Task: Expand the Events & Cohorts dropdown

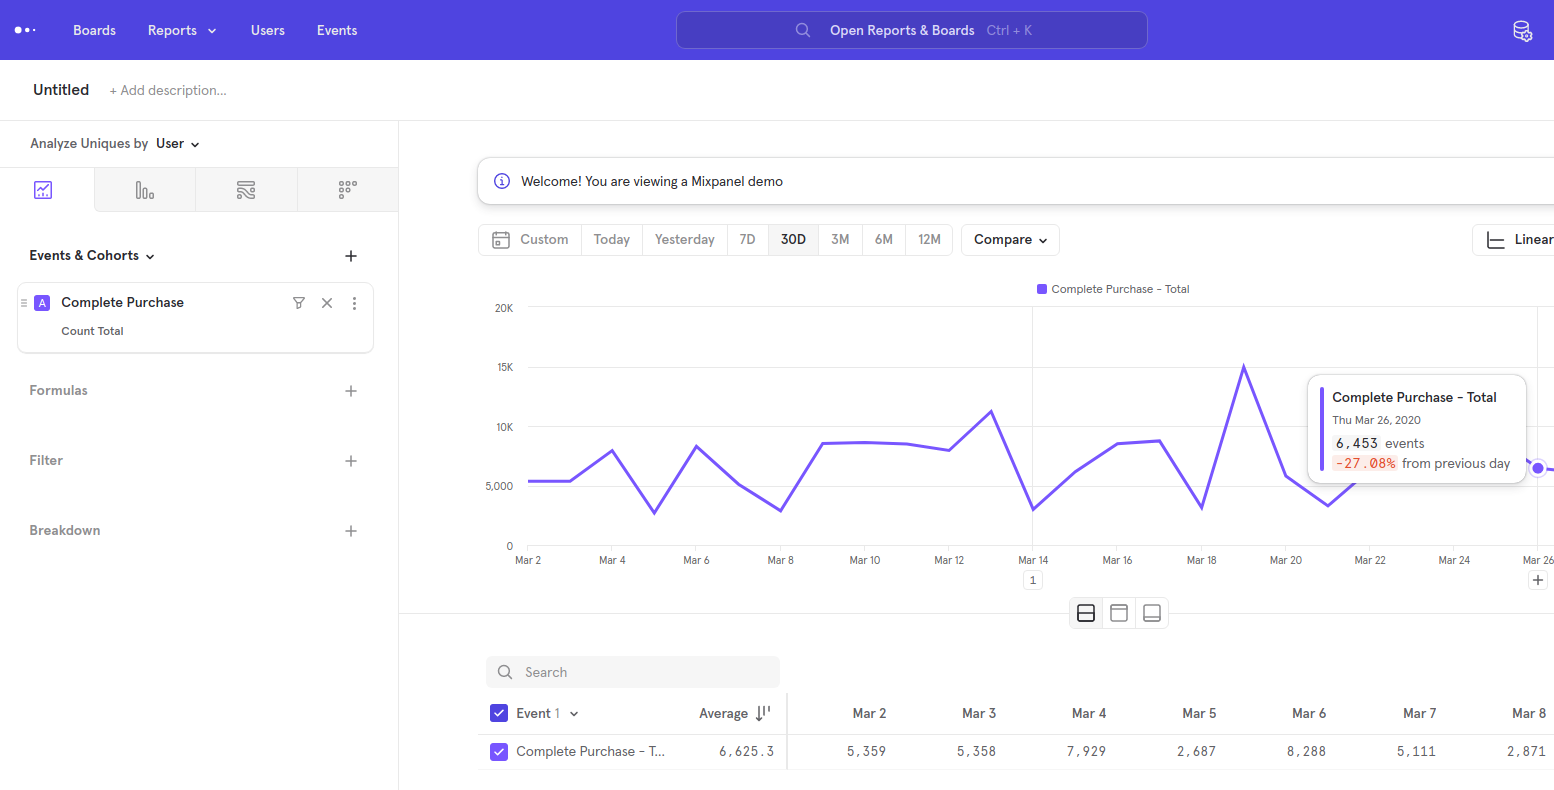Action: coord(92,256)
